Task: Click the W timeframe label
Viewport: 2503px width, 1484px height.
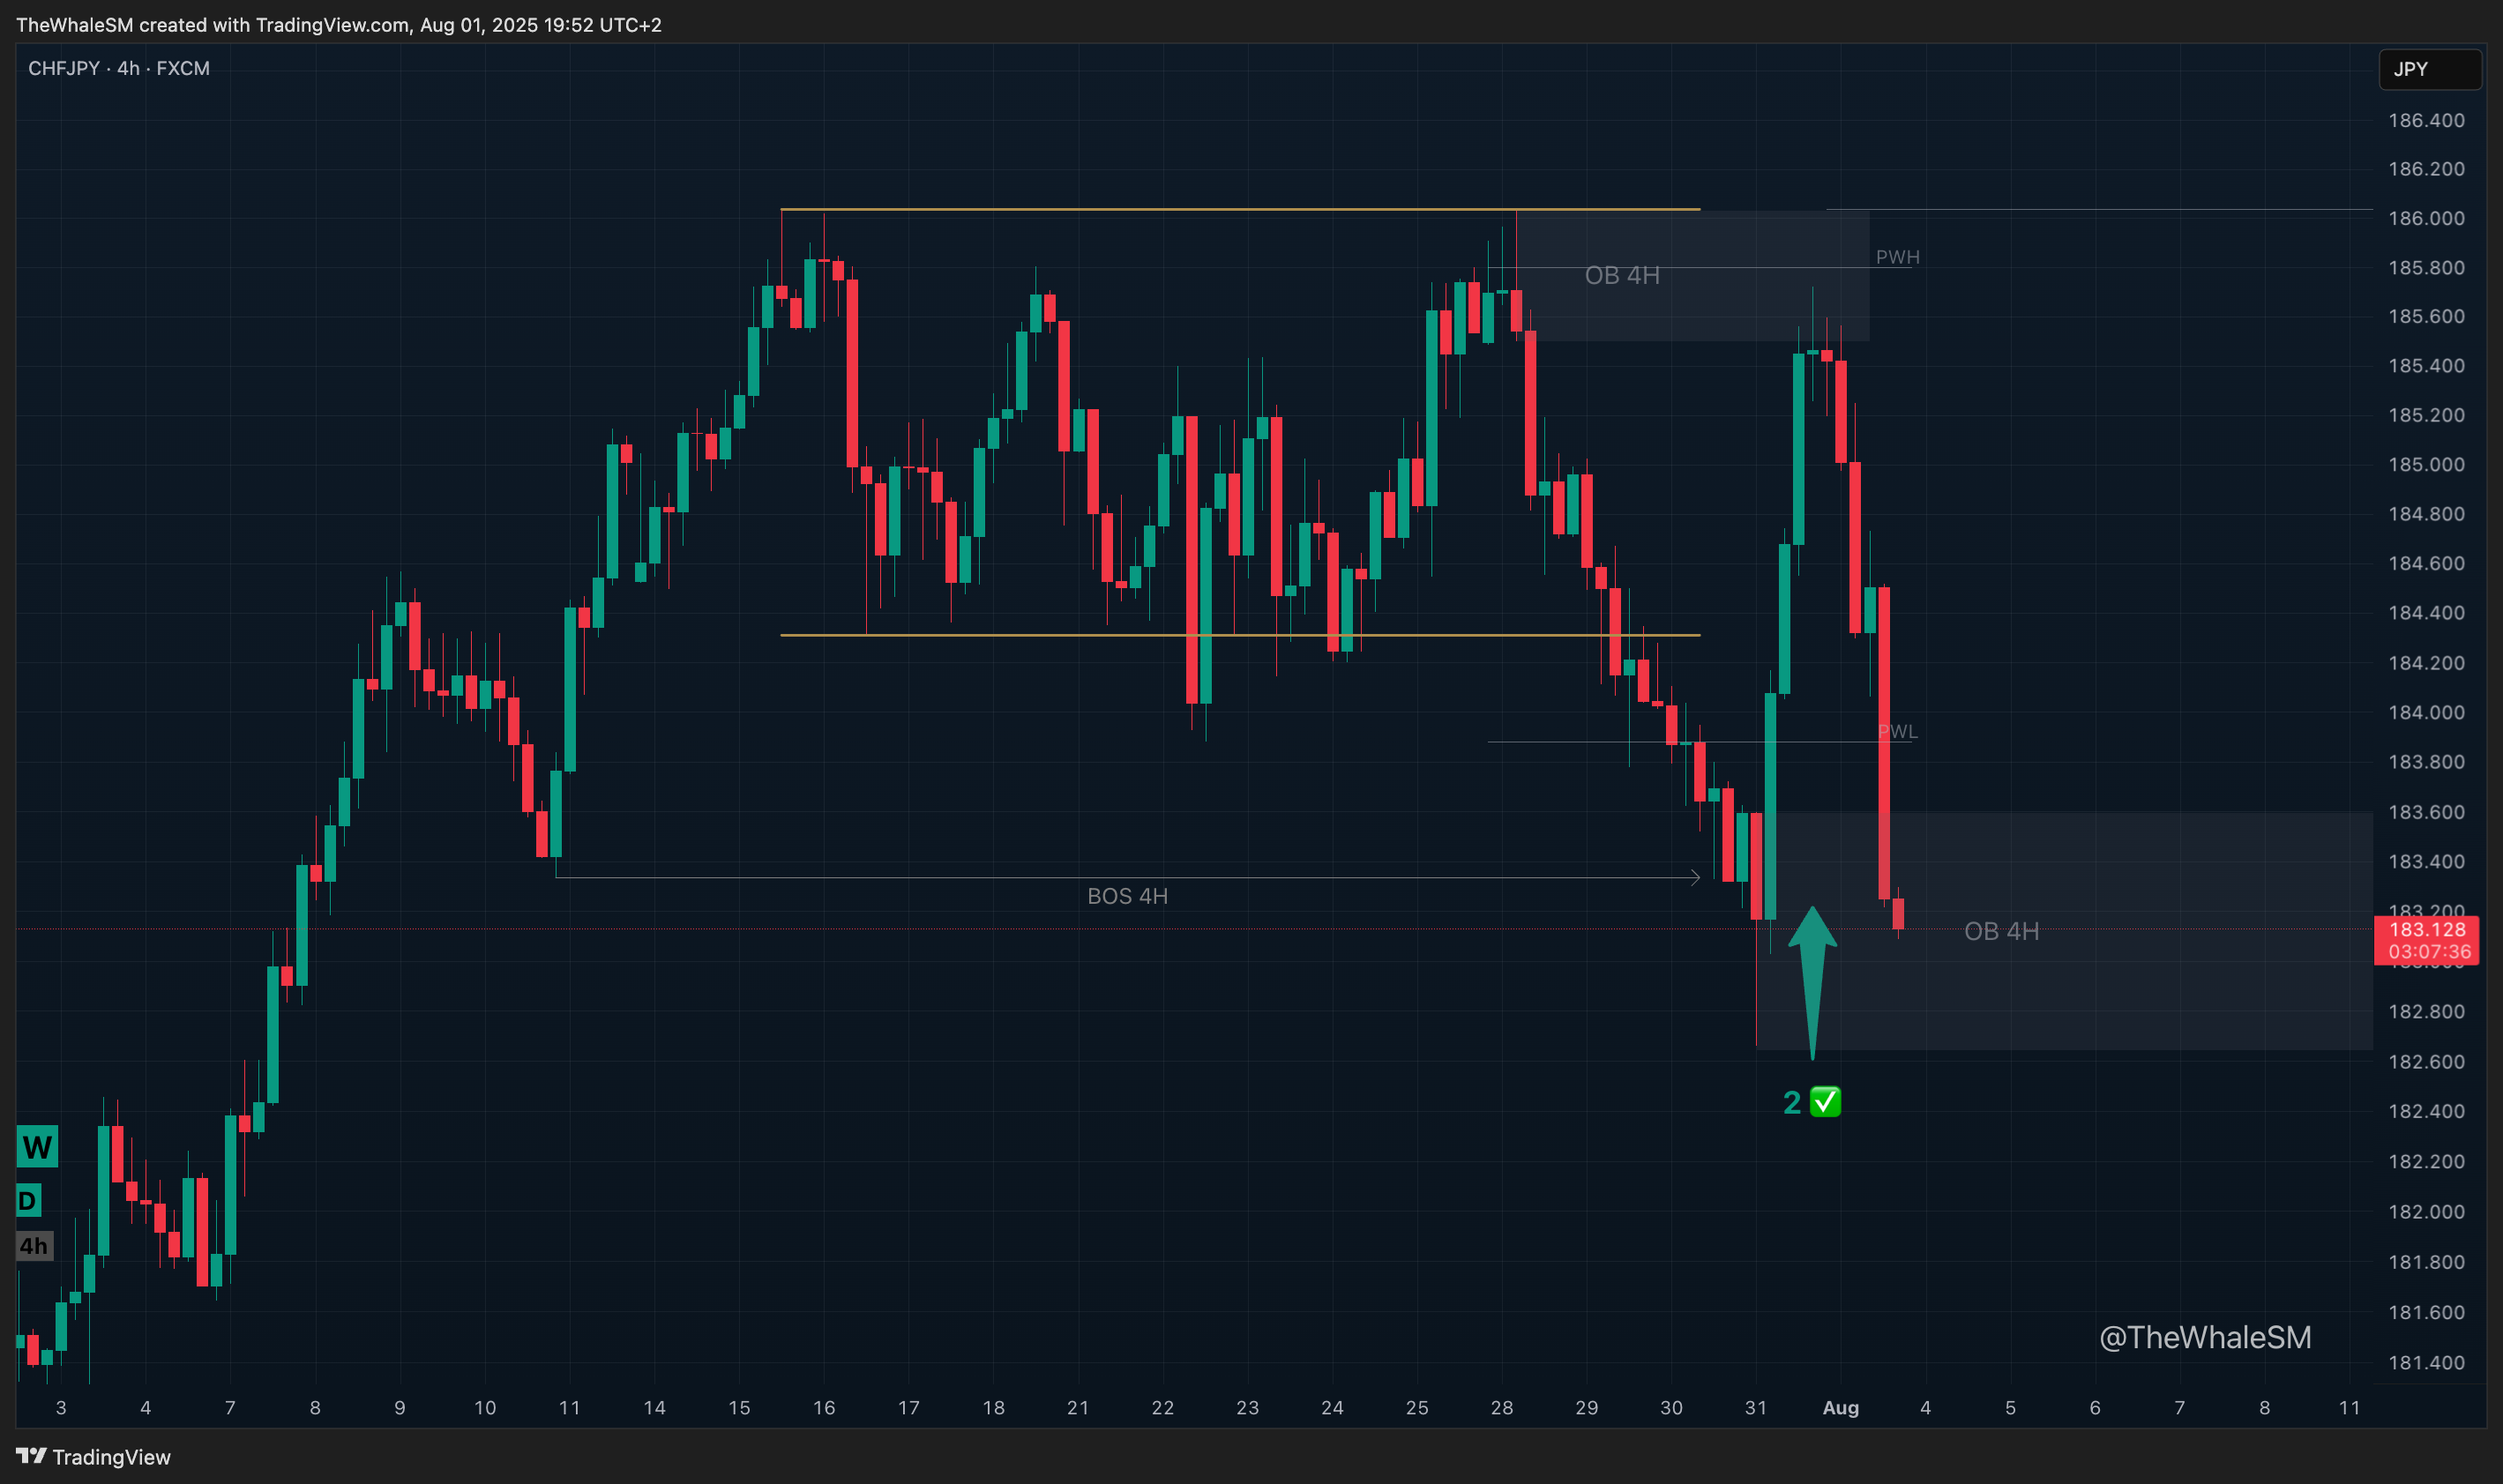Action: 37,1147
